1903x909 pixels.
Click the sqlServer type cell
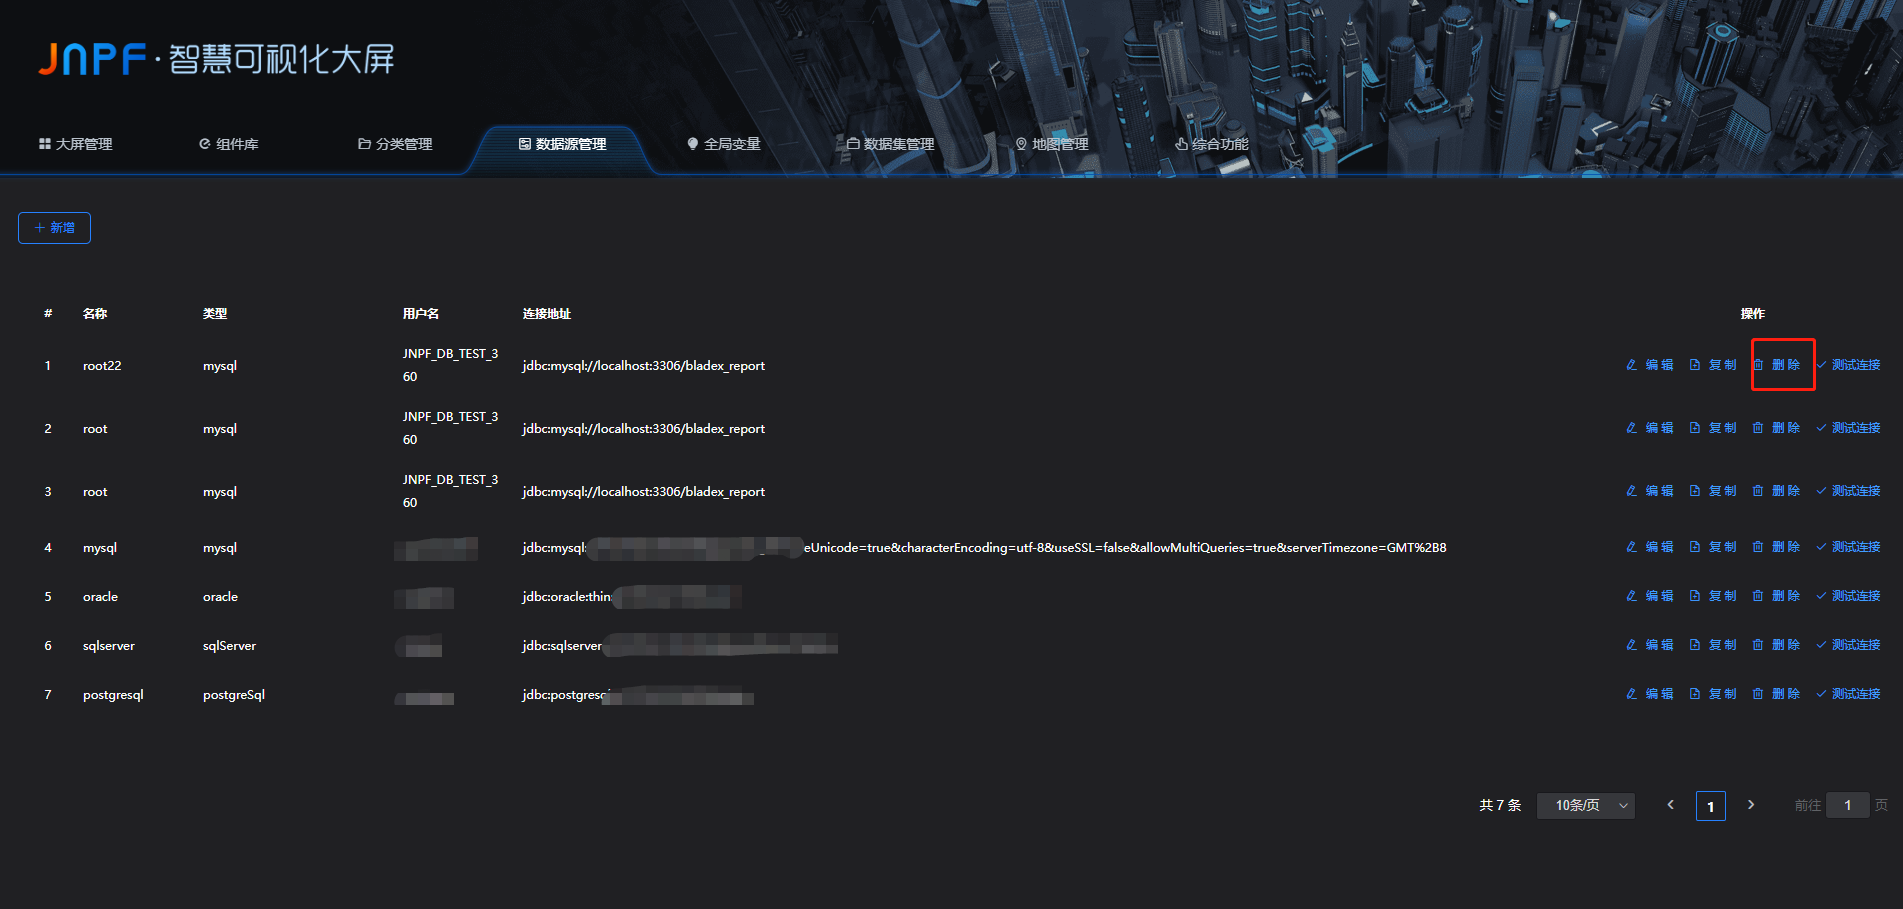pyautogui.click(x=229, y=646)
